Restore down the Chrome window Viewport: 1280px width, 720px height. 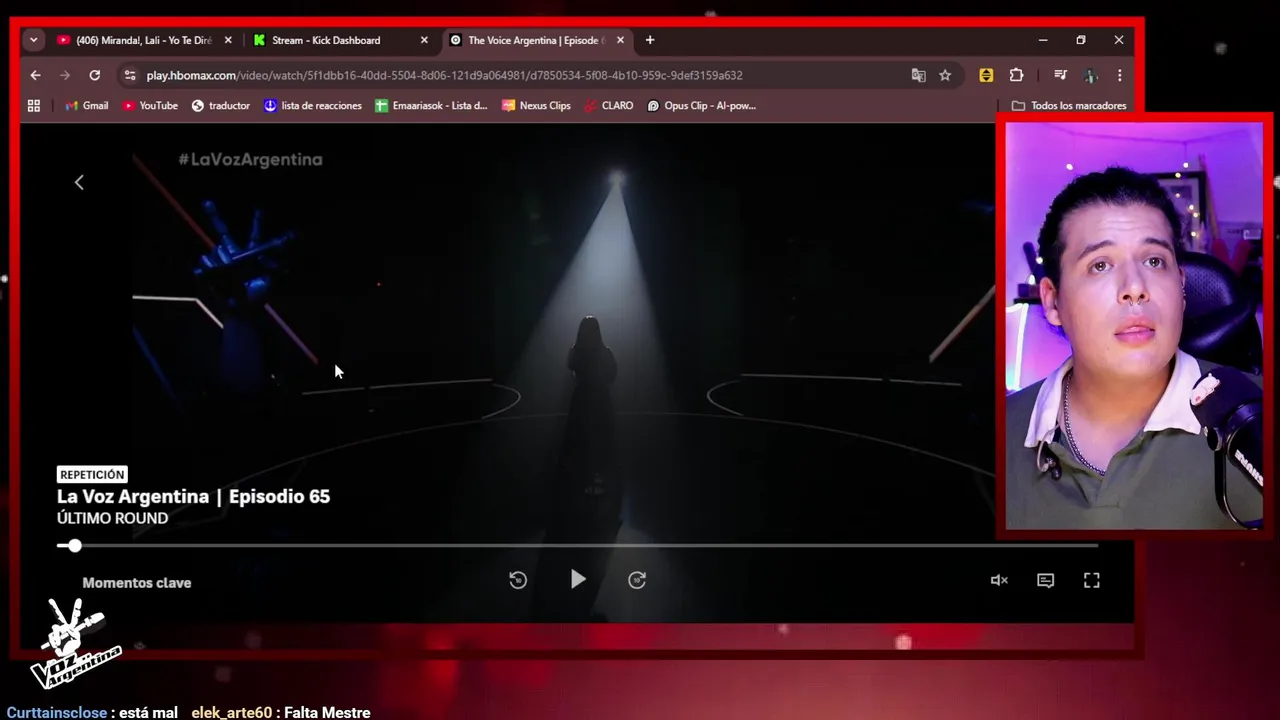click(x=1081, y=40)
